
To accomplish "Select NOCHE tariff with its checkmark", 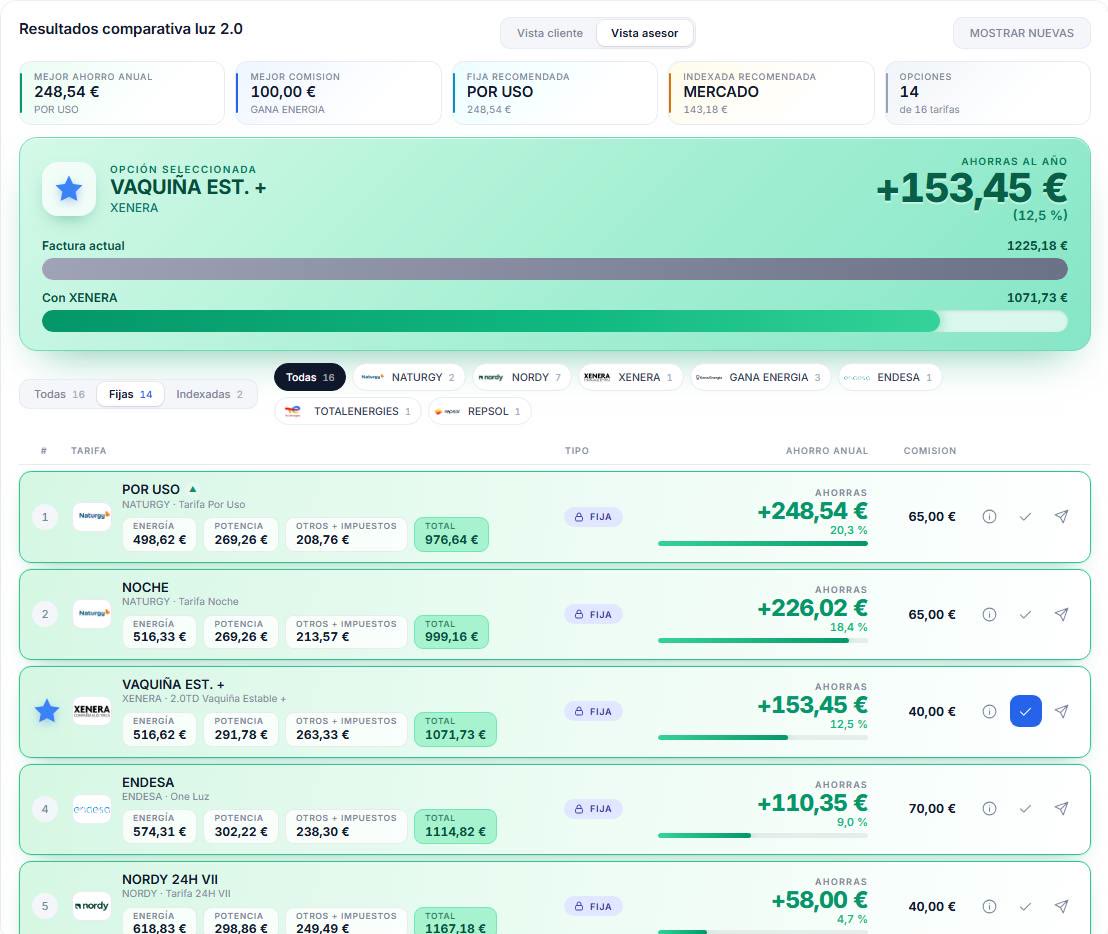I will pyautogui.click(x=1025, y=615).
